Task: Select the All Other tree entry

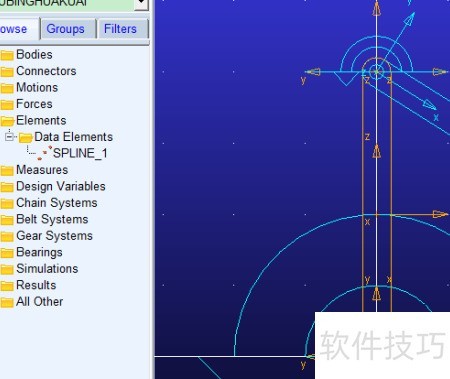Action: click(x=39, y=302)
